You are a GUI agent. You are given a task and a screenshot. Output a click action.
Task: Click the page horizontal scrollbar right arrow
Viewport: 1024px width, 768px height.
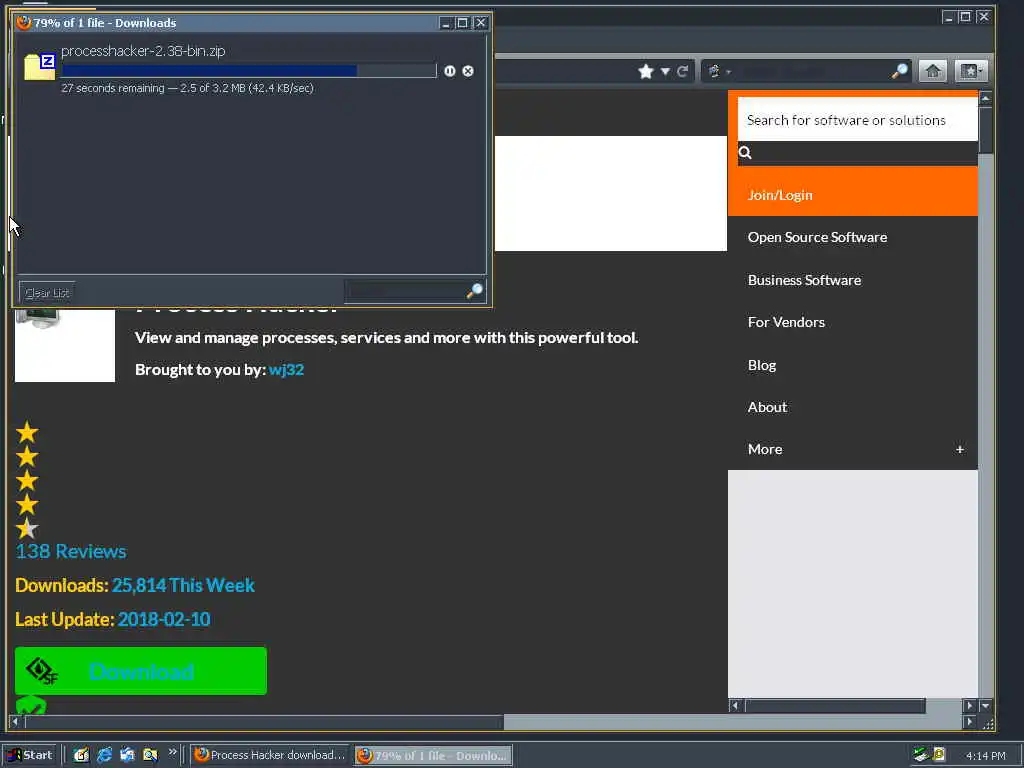pyautogui.click(x=969, y=722)
